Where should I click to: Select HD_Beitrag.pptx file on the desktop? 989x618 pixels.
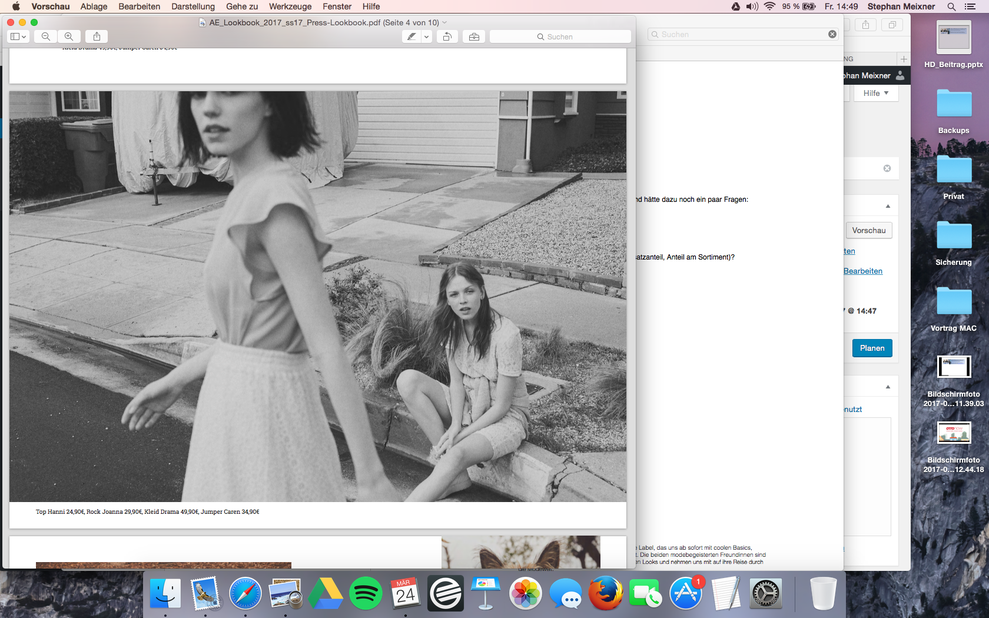click(x=953, y=44)
